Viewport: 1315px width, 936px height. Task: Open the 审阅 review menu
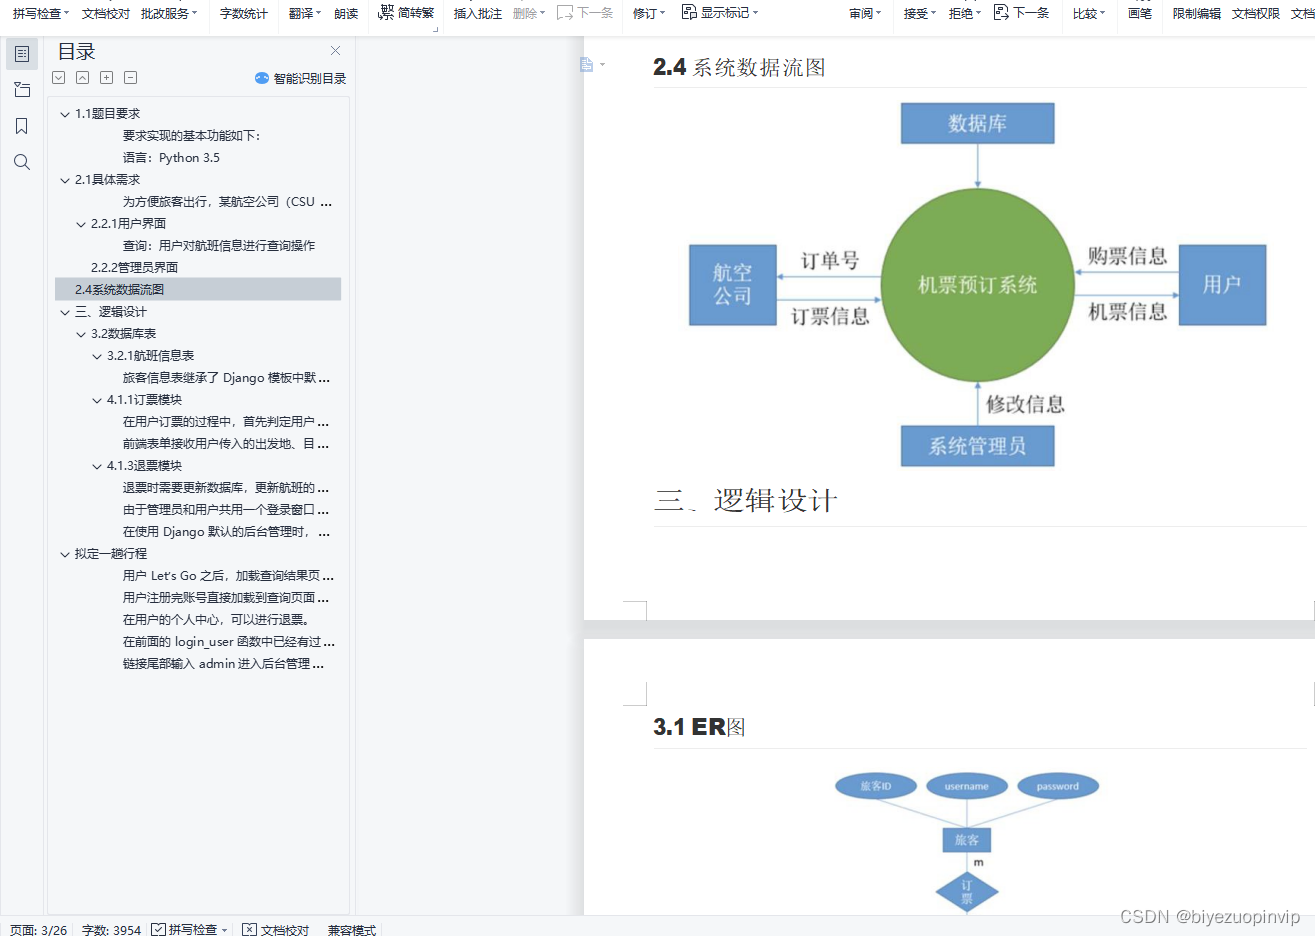click(x=864, y=14)
